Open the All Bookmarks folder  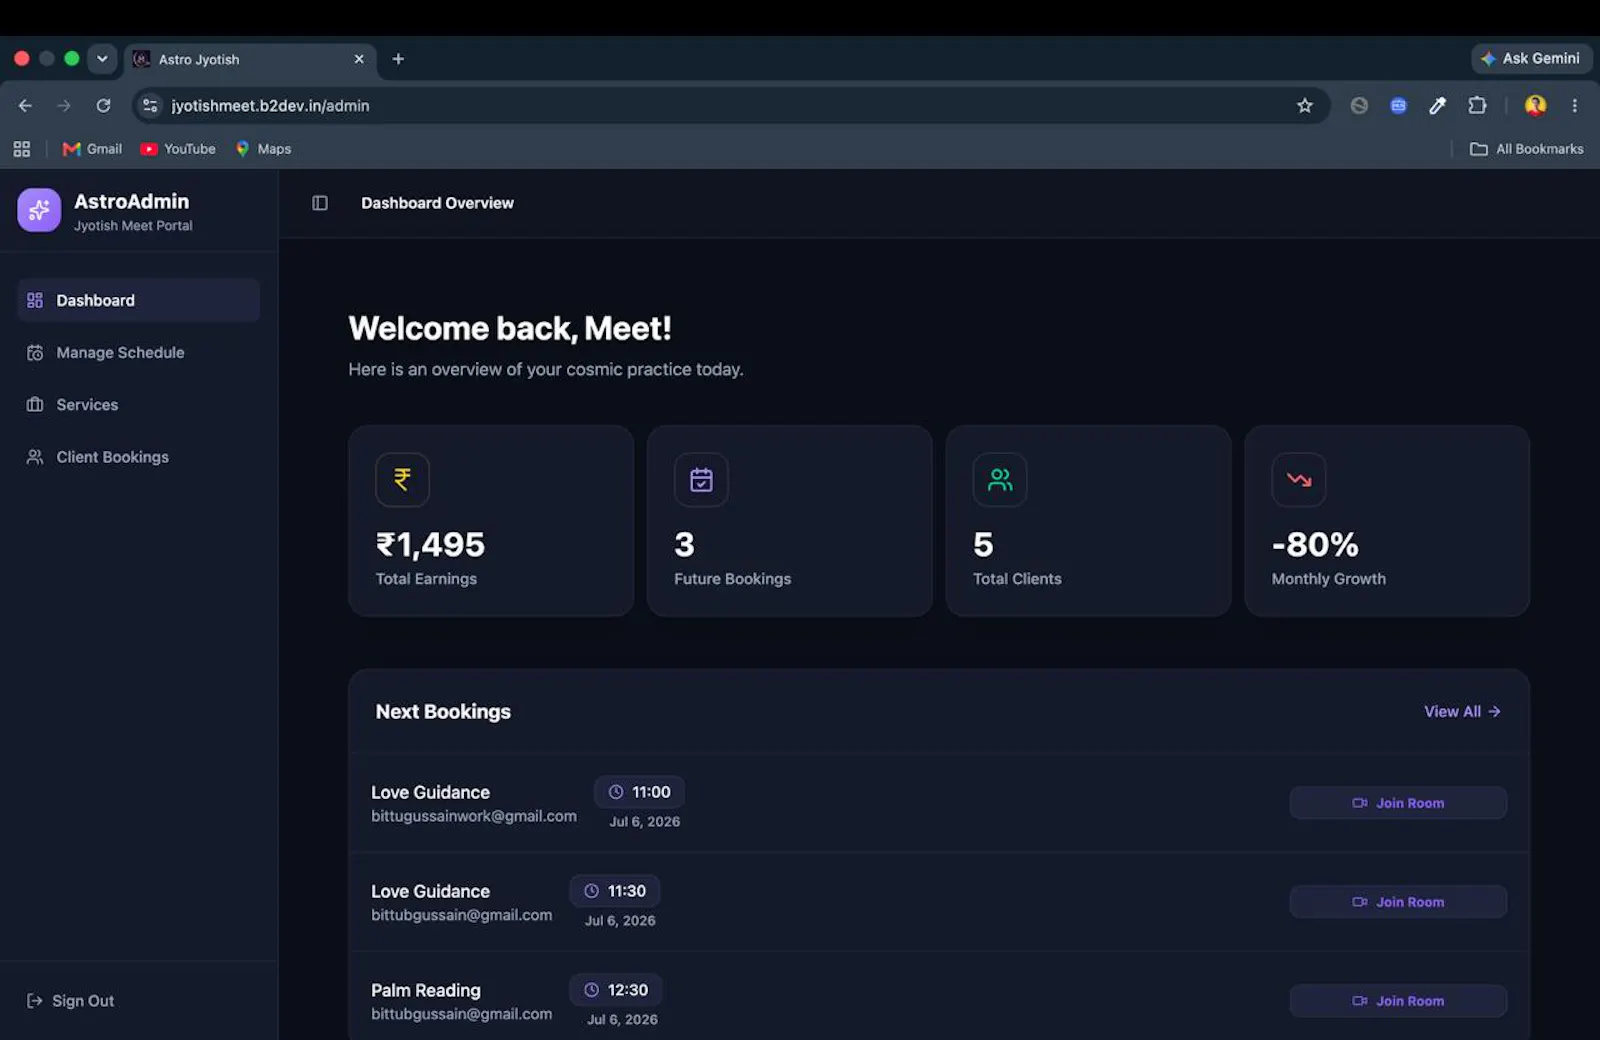click(x=1526, y=149)
